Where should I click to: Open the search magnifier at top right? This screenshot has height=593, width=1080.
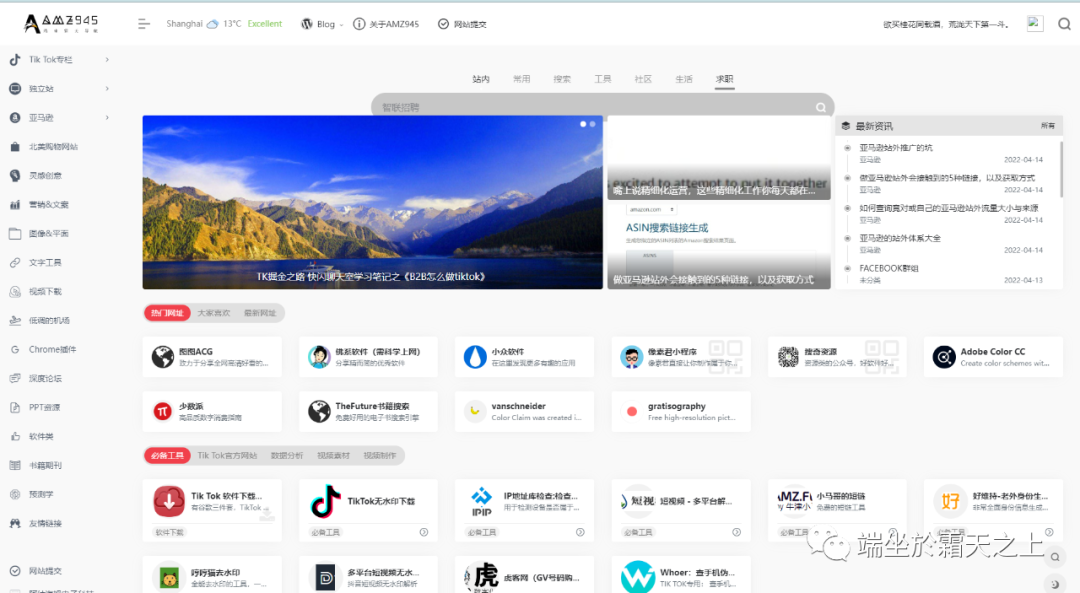pos(1064,23)
